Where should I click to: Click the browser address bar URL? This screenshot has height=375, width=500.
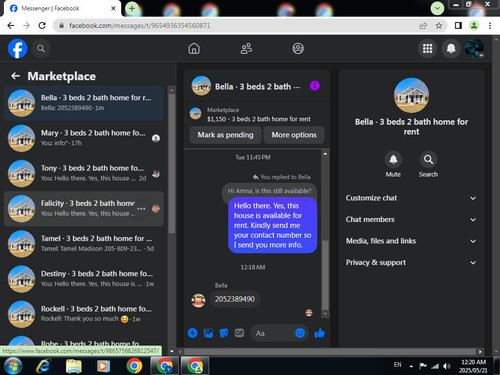140,25
